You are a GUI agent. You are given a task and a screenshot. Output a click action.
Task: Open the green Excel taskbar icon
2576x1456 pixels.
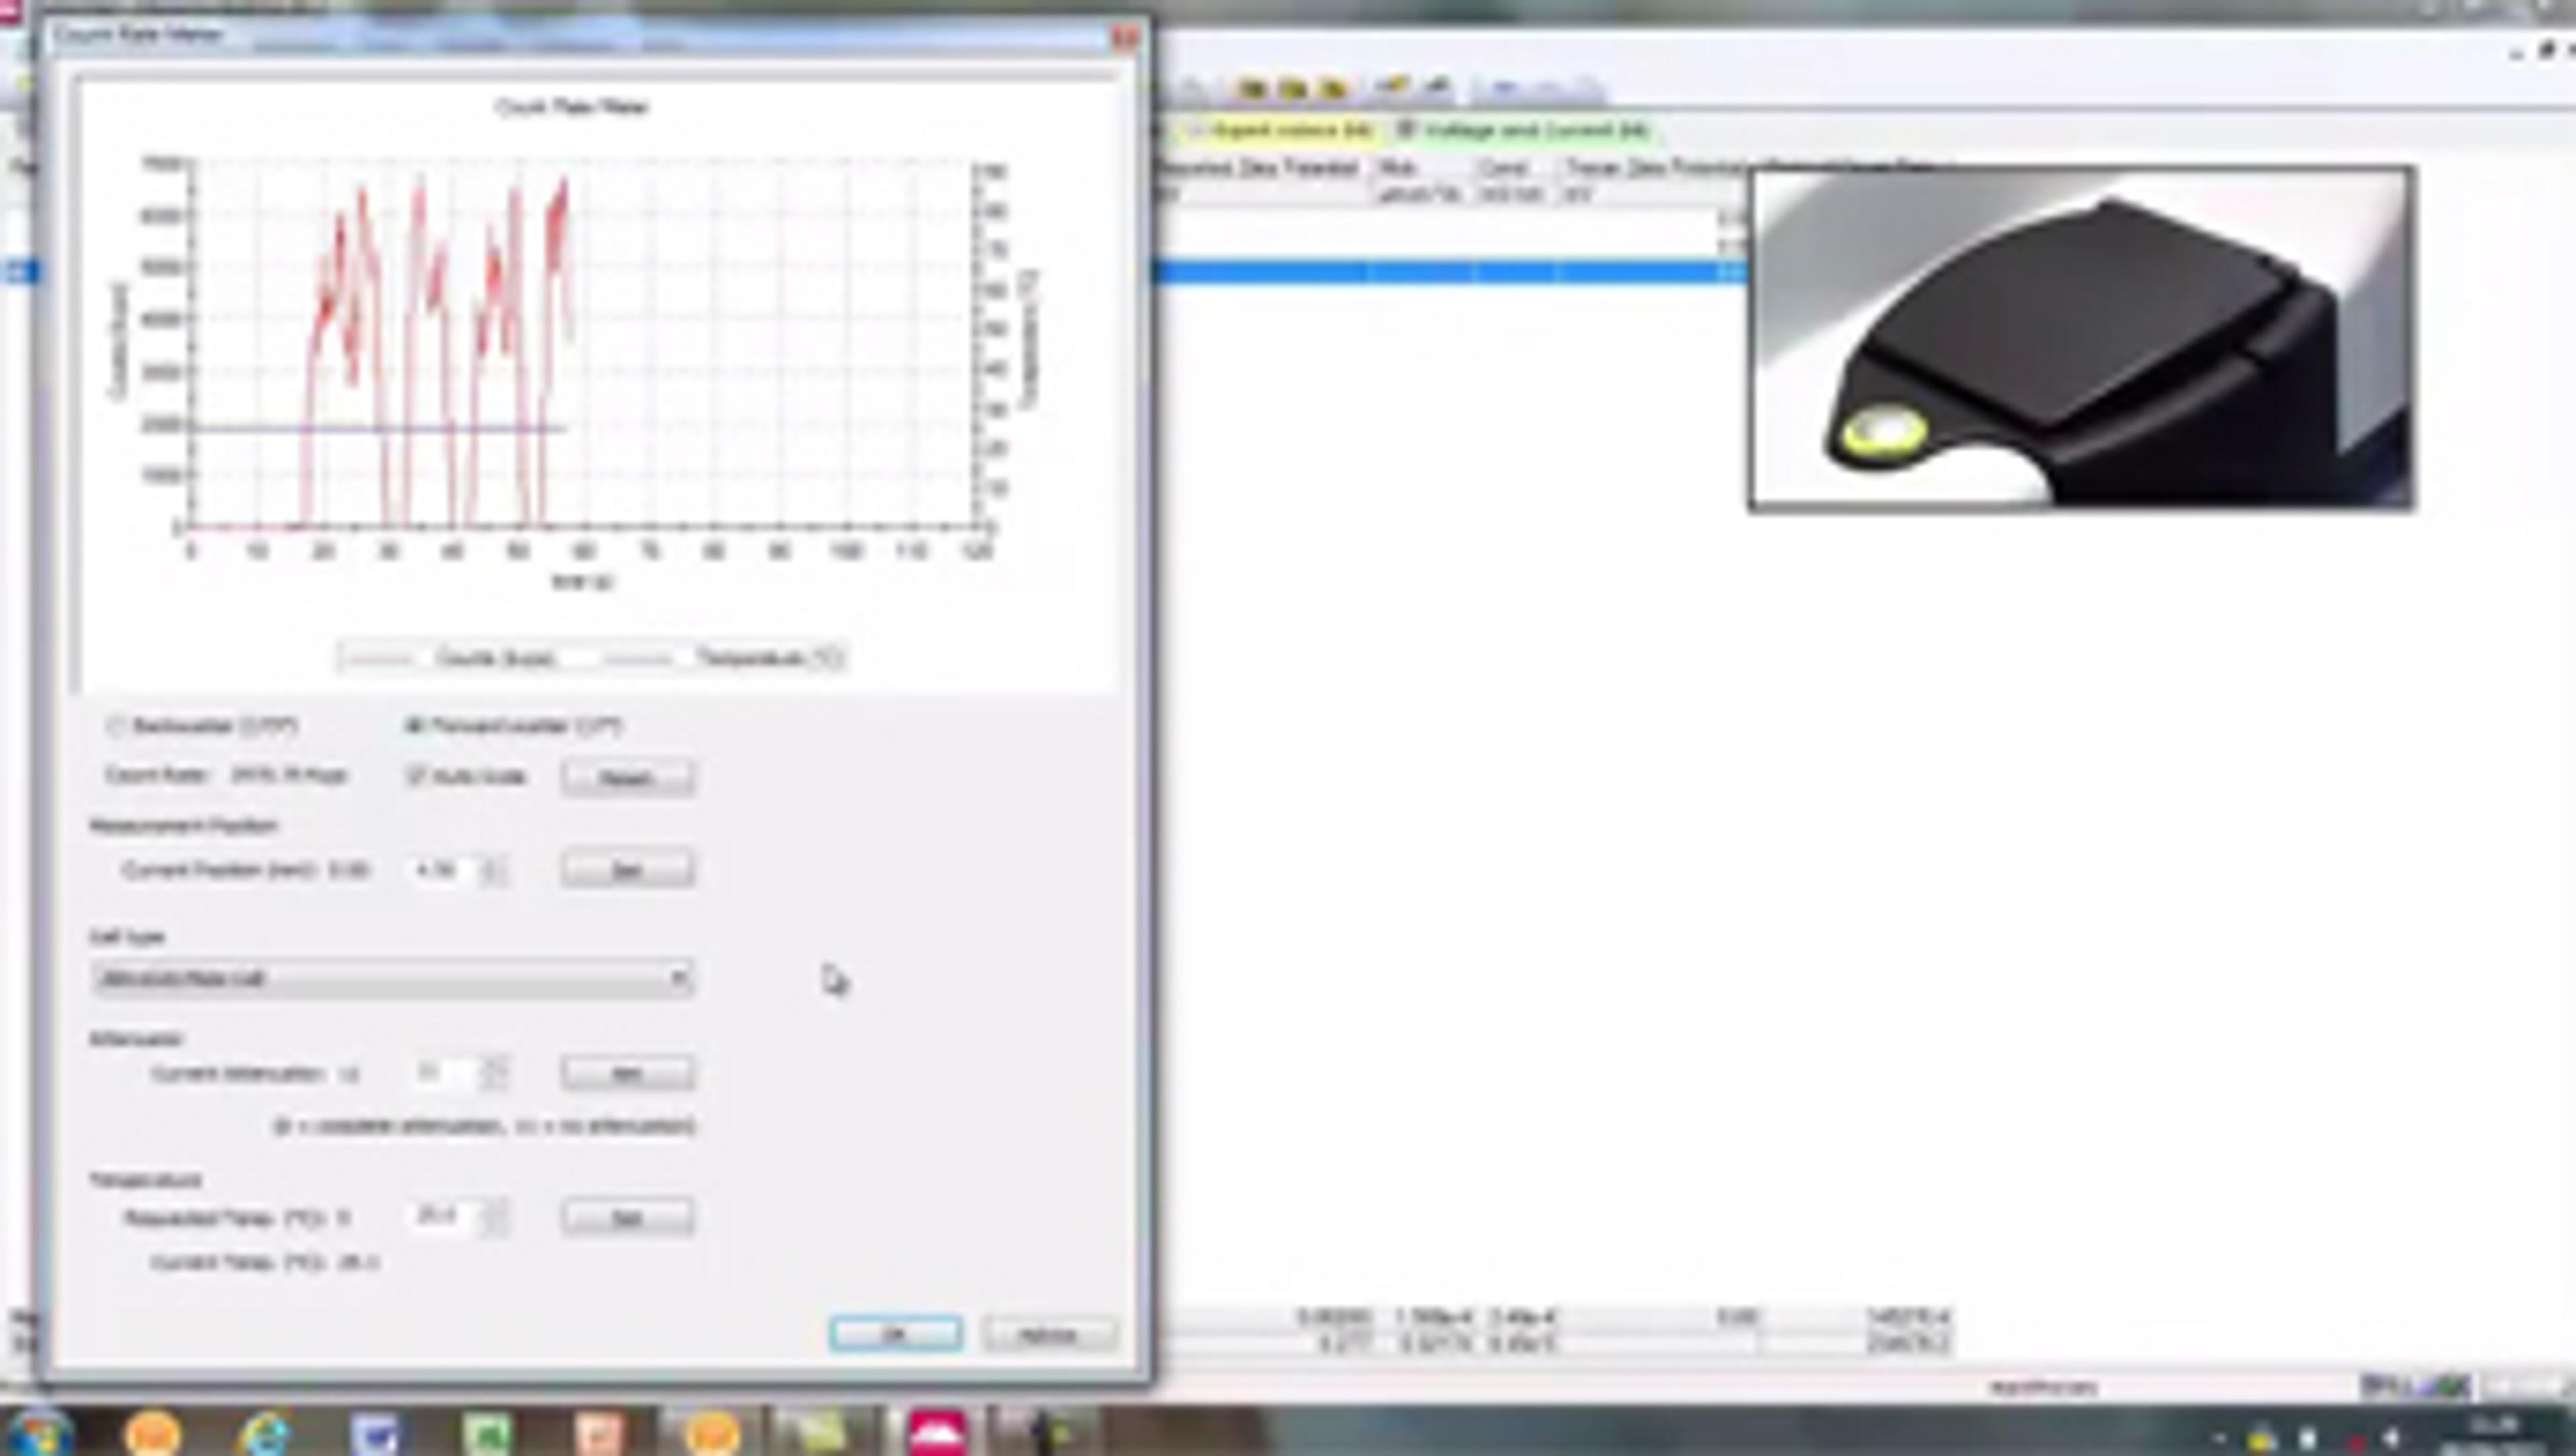click(487, 1434)
